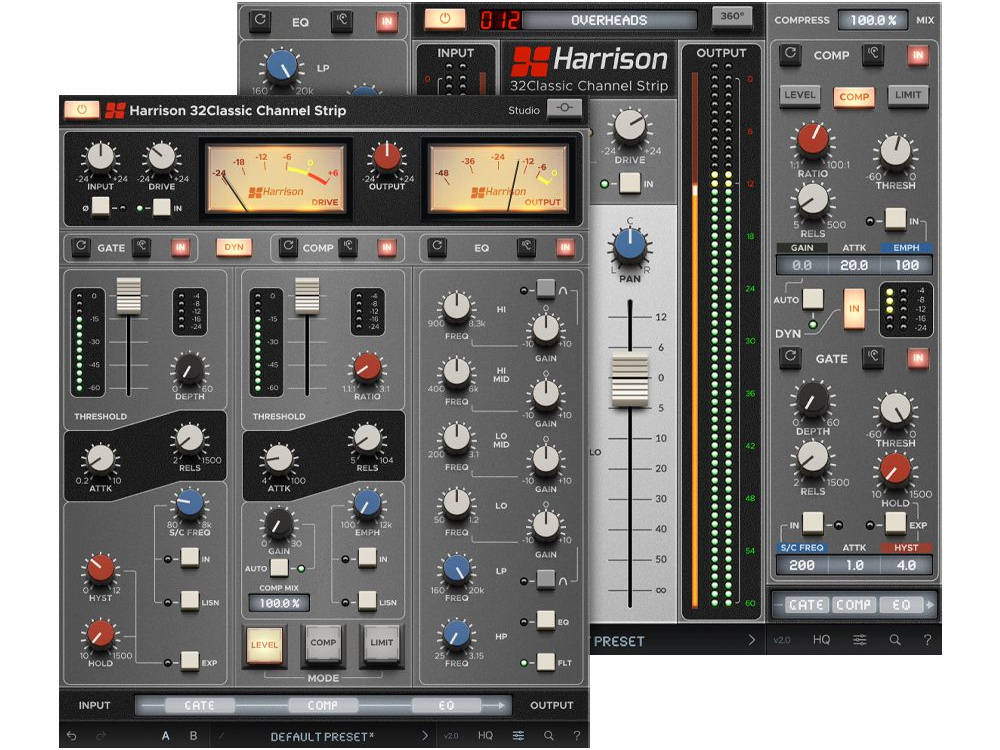Toggle the rear window power button

pos(445,19)
